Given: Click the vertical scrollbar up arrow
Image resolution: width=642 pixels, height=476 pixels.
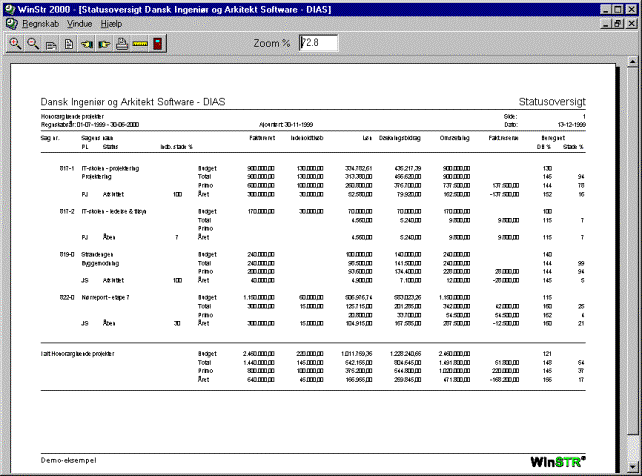Looking at the screenshot, I should coord(633,61).
